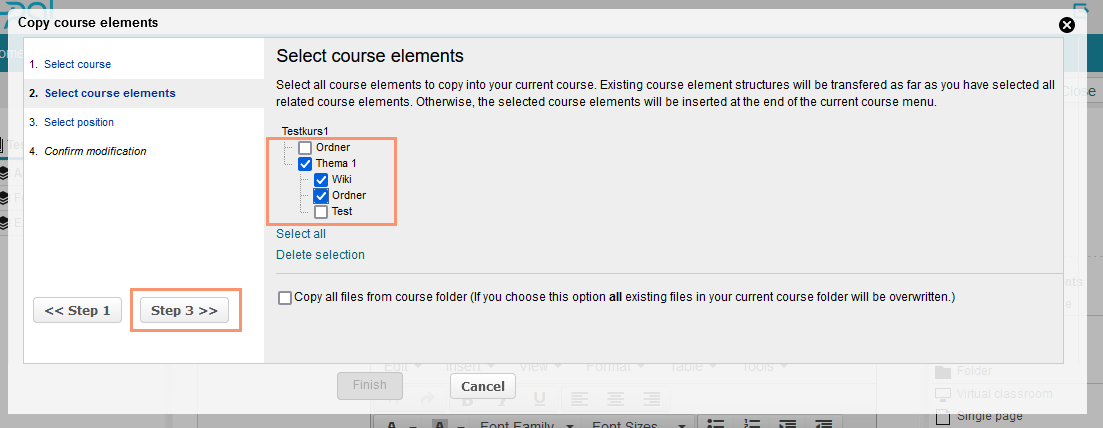Uncheck the Wiki checkbox
The image size is (1103, 428).
click(321, 180)
